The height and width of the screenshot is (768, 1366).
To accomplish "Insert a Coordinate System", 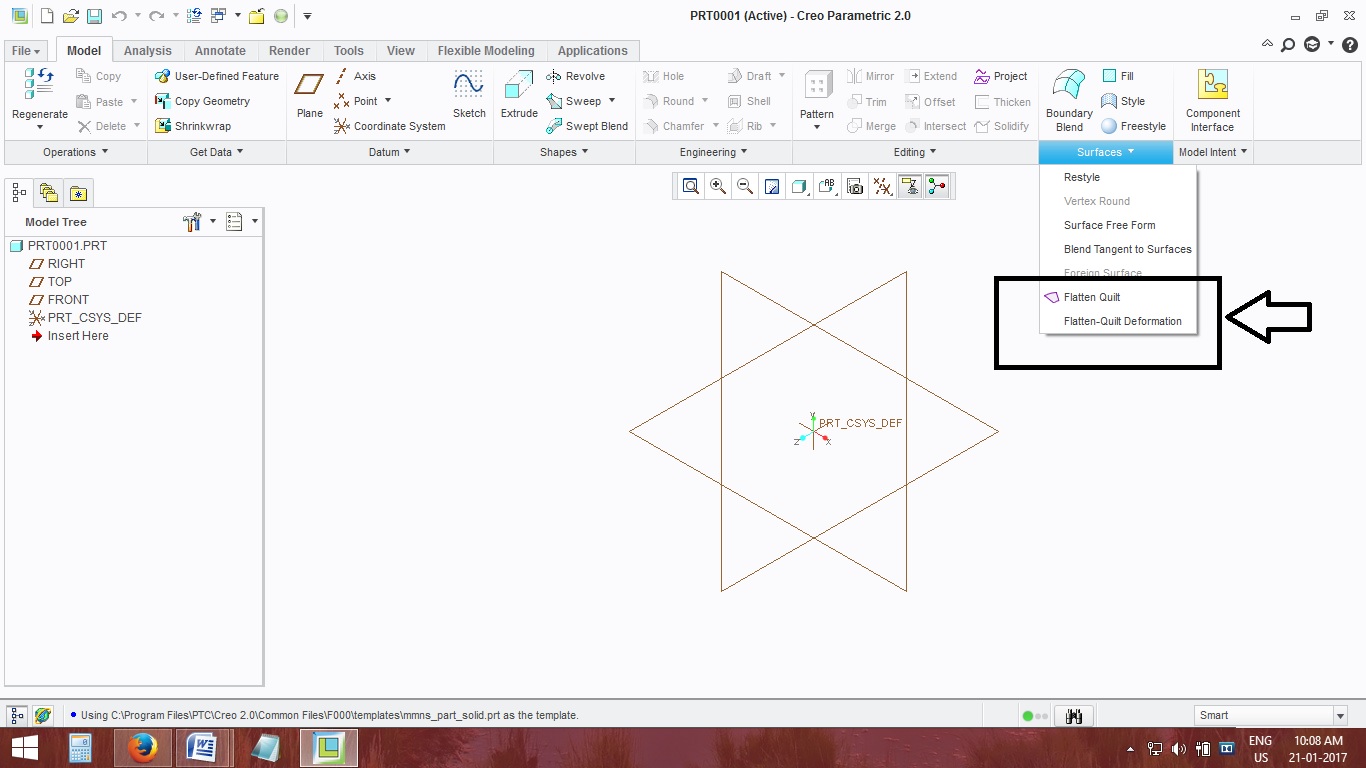I will point(390,126).
